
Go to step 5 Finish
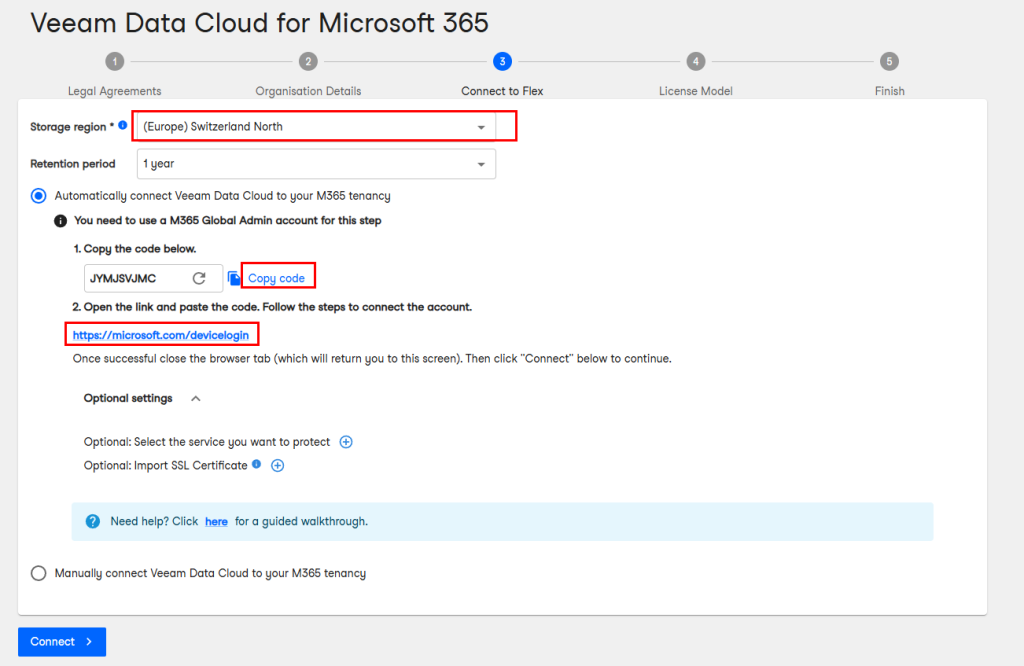[889, 61]
